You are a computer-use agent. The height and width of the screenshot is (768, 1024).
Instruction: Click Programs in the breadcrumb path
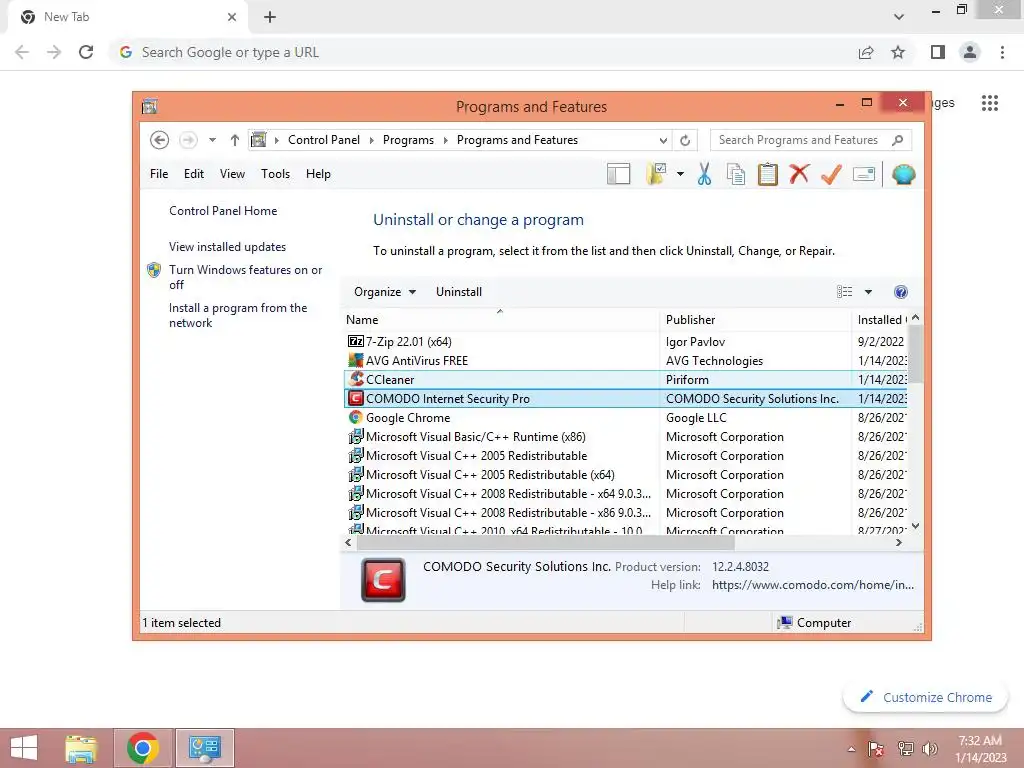pos(408,140)
